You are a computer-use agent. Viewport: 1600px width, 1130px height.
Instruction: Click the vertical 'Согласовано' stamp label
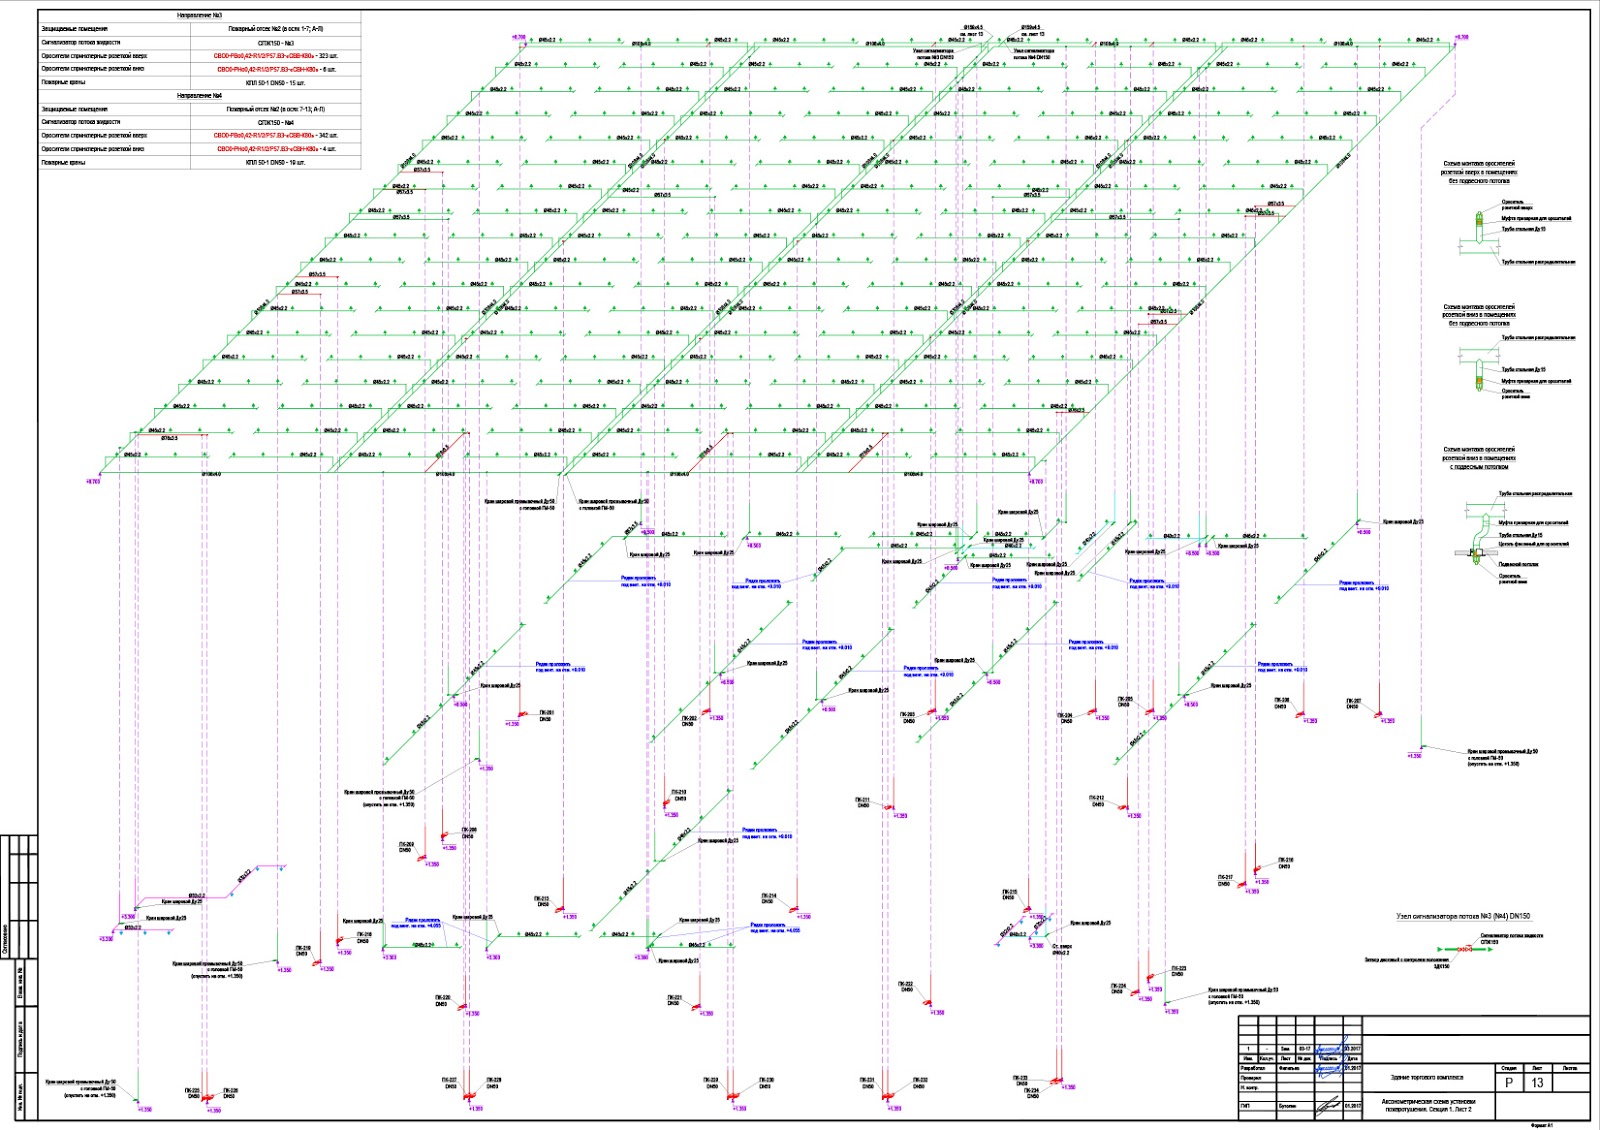tap(5, 938)
